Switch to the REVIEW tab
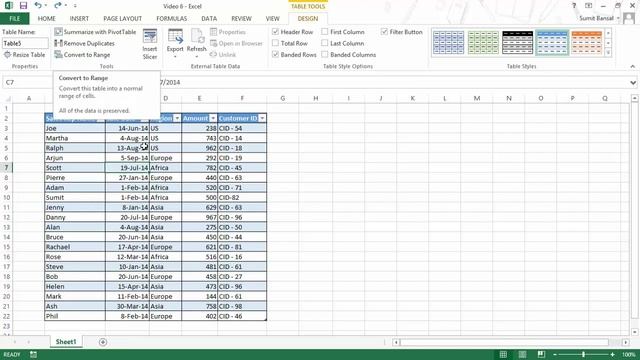Image resolution: width=640 pixels, height=360 pixels. [x=241, y=19]
